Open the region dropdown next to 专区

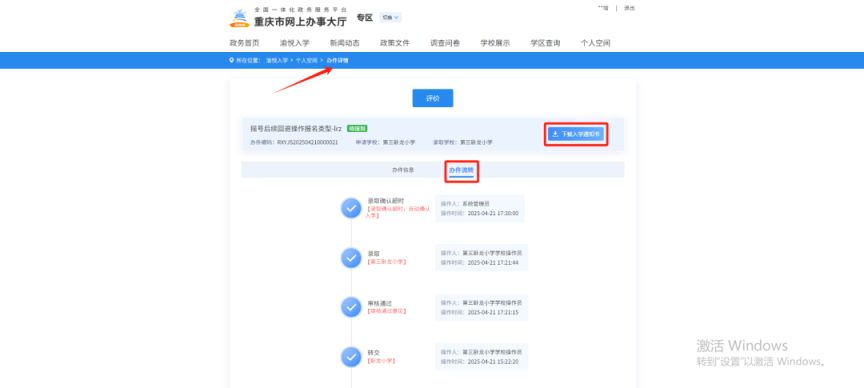[x=390, y=18]
